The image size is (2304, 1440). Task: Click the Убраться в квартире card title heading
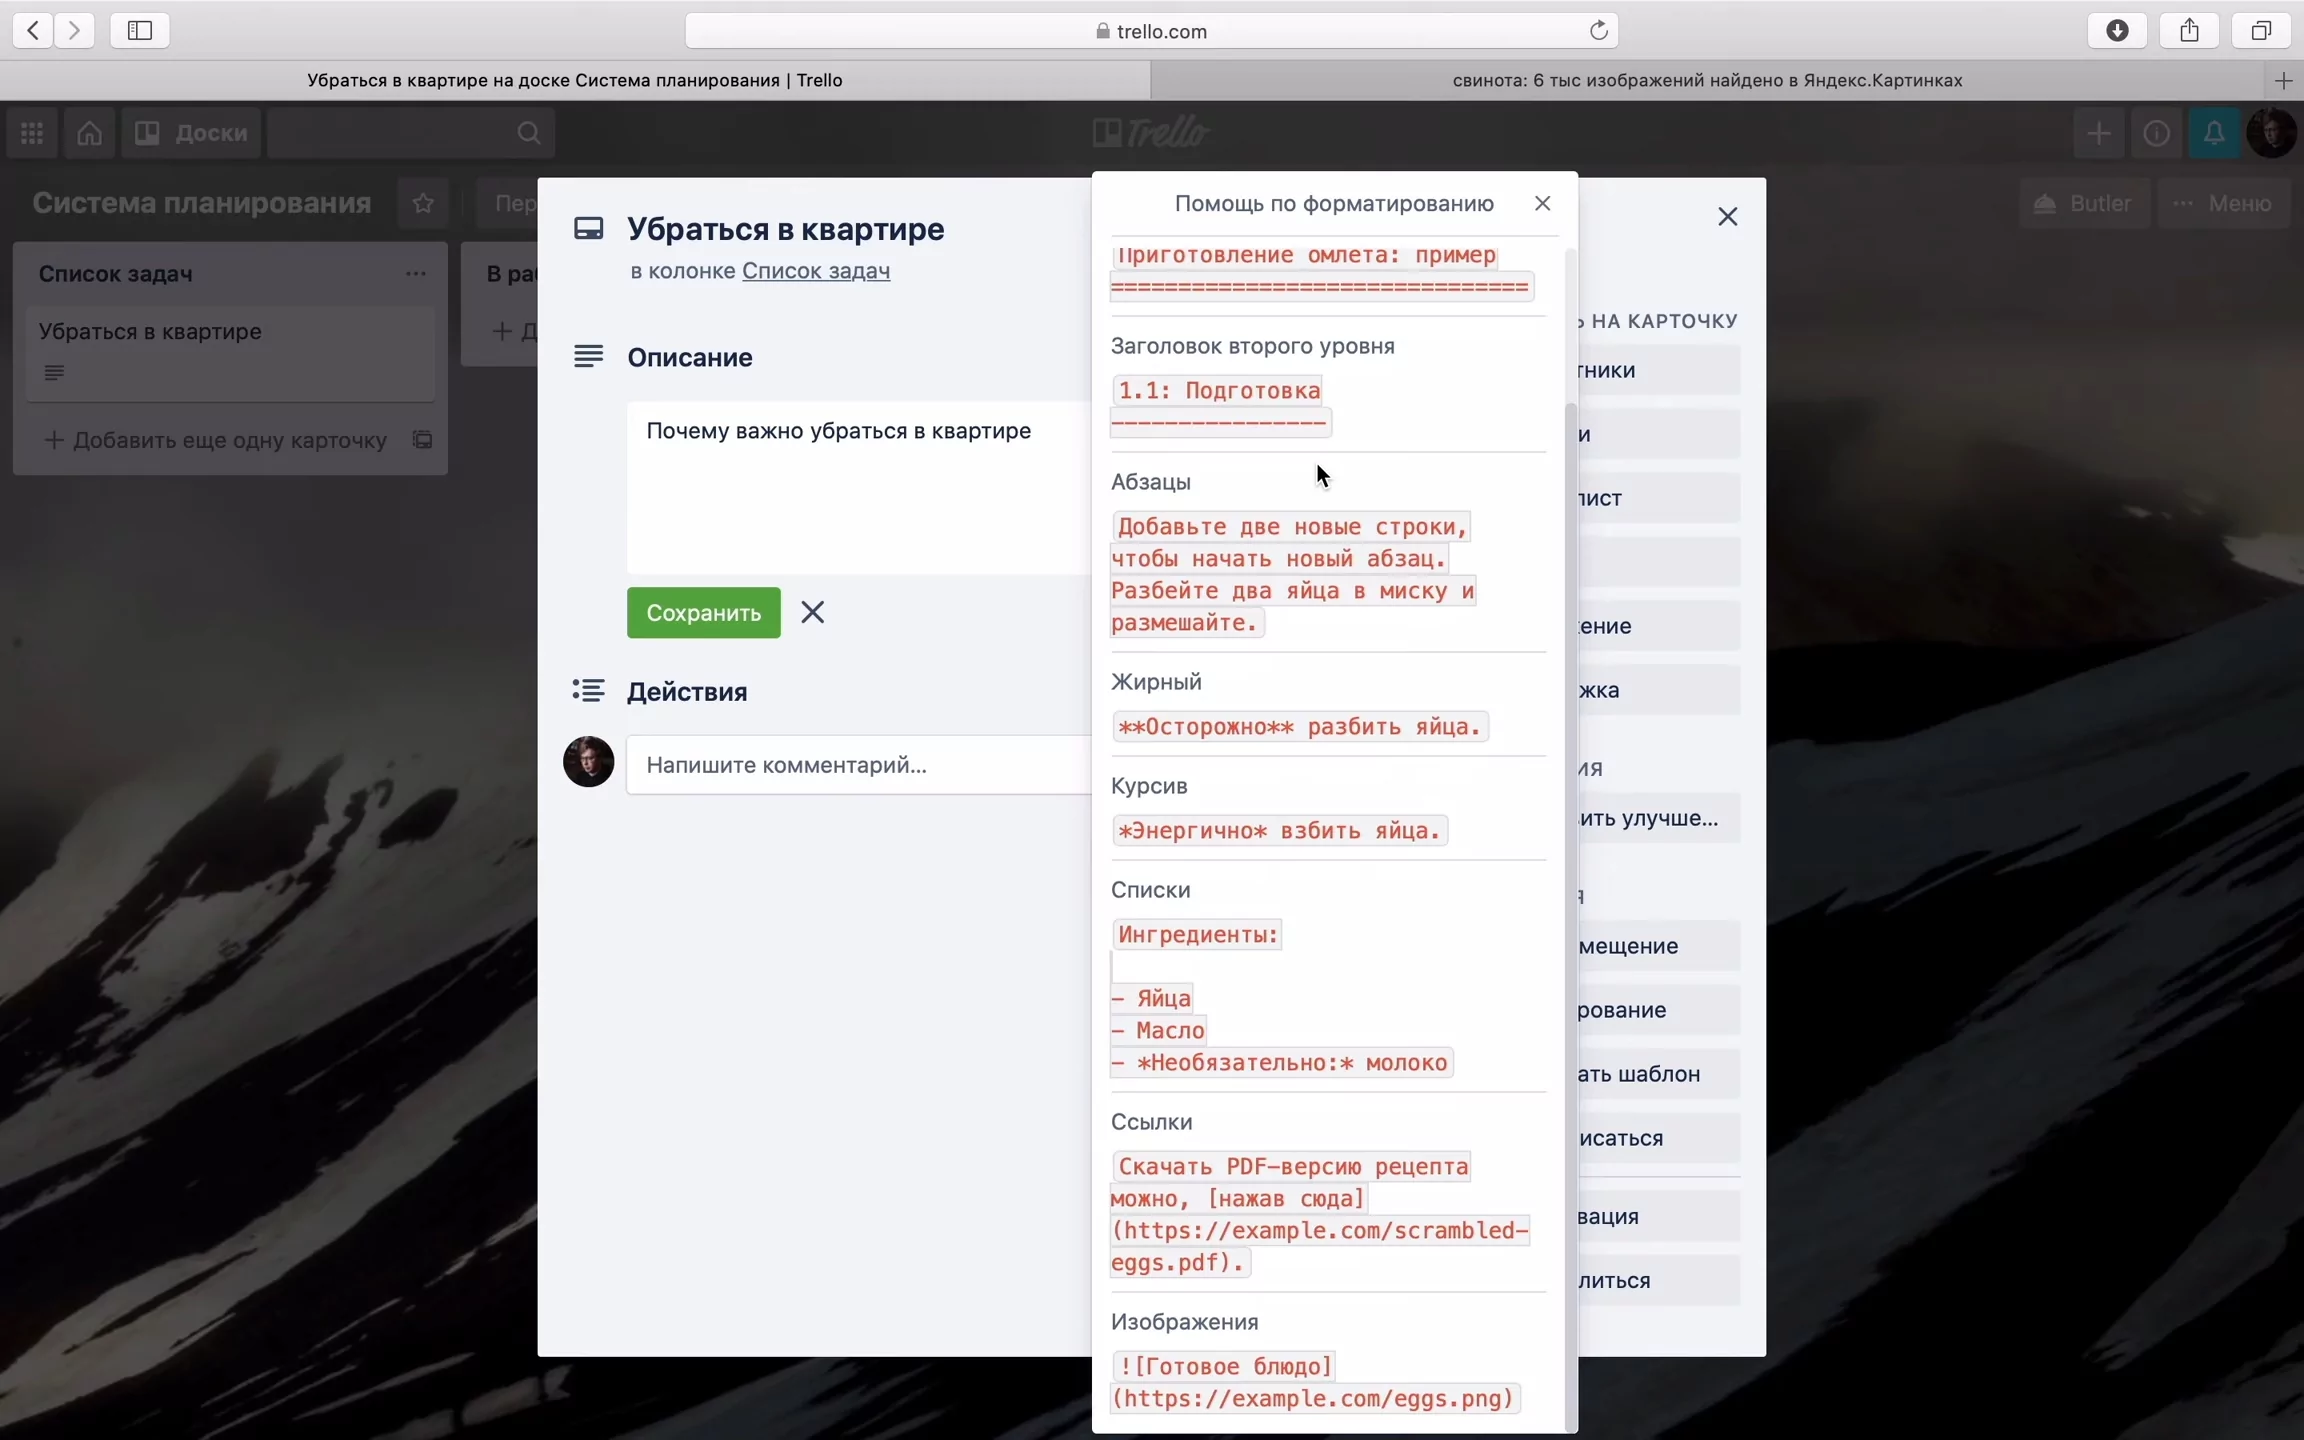[785, 229]
